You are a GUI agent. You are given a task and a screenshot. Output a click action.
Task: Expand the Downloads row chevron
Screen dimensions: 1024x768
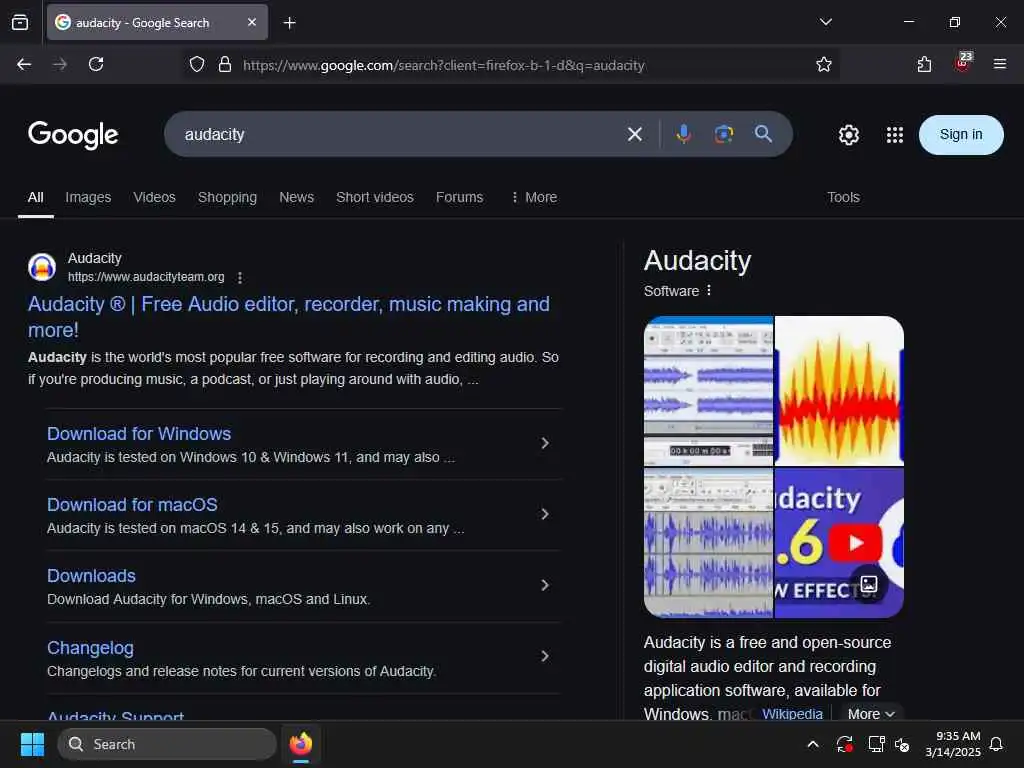(x=545, y=585)
